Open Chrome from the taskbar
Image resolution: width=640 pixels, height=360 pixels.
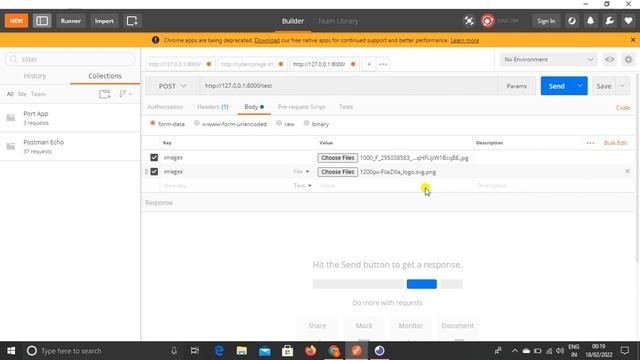pyautogui.click(x=333, y=351)
